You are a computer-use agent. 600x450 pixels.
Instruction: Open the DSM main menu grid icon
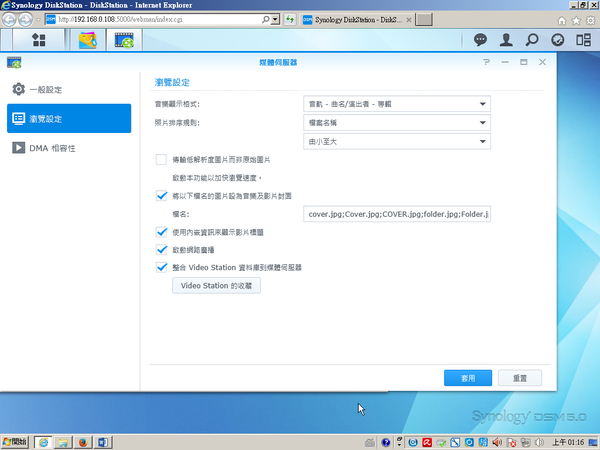(39, 40)
